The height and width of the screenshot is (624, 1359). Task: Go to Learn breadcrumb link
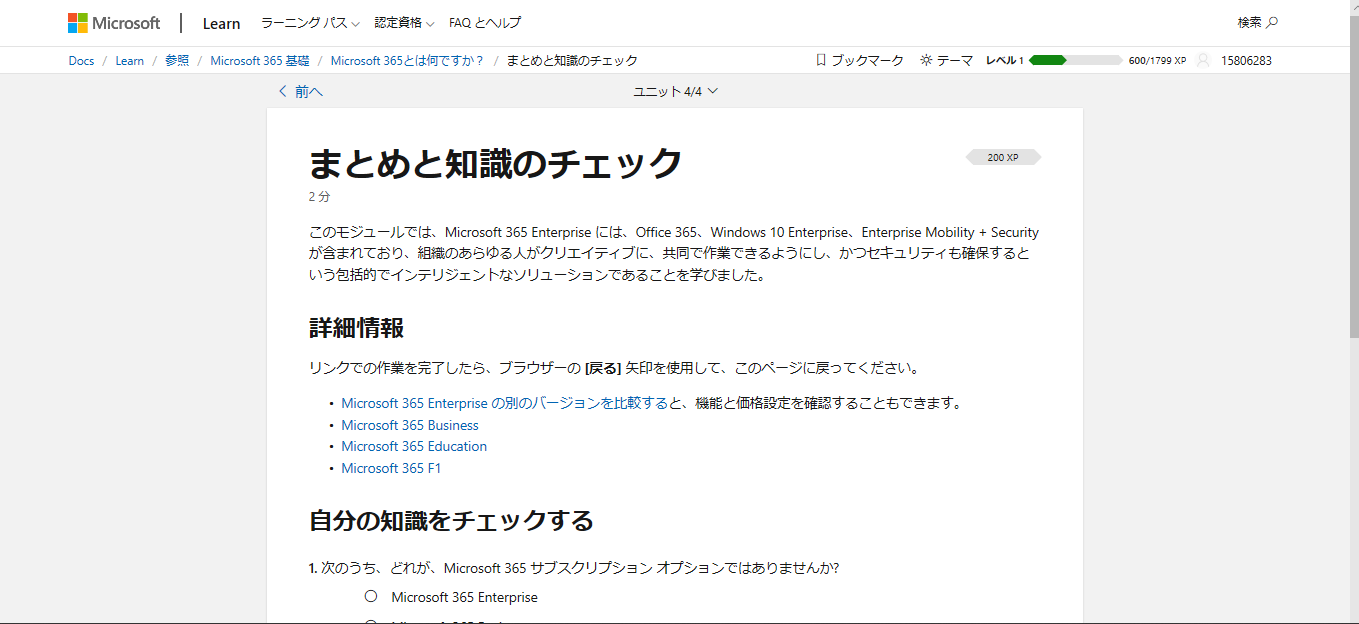[130, 61]
